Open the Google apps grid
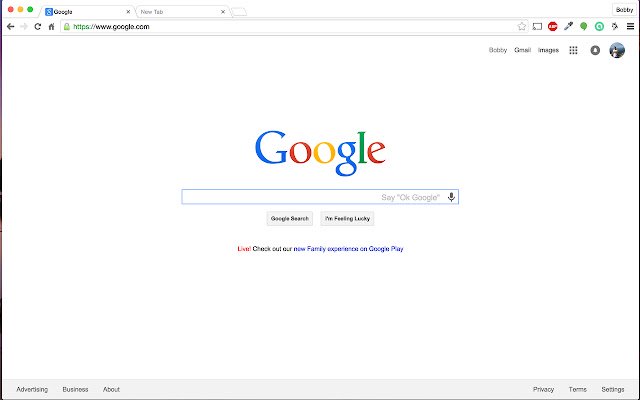 click(573, 50)
